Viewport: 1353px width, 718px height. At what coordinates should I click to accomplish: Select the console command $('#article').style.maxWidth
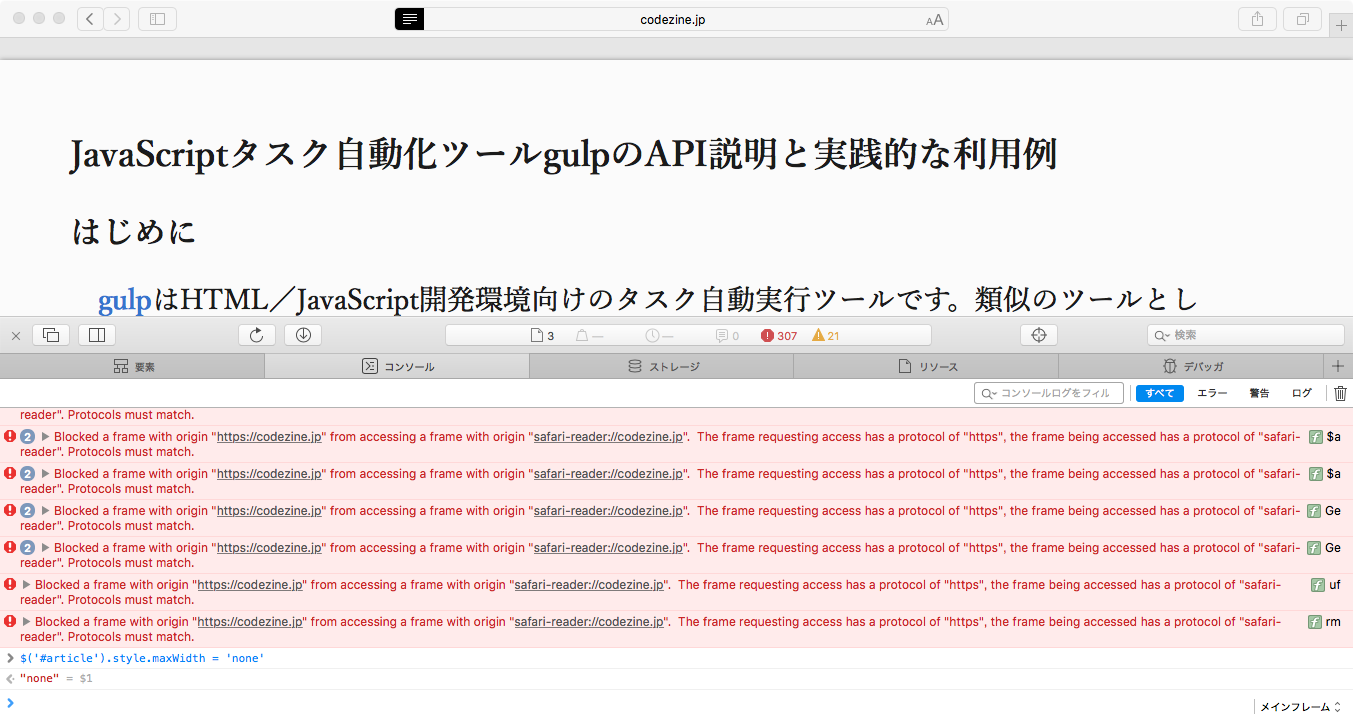(142, 658)
